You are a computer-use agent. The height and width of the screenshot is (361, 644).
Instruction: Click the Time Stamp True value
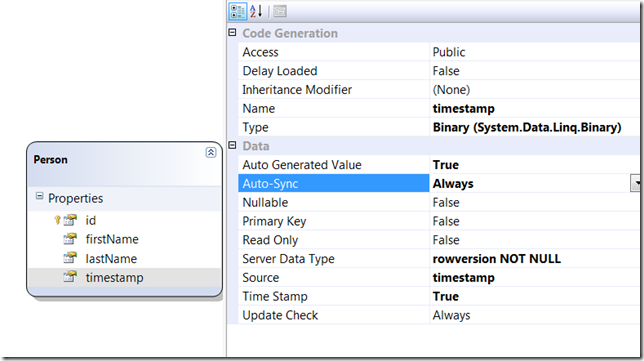coord(446,297)
